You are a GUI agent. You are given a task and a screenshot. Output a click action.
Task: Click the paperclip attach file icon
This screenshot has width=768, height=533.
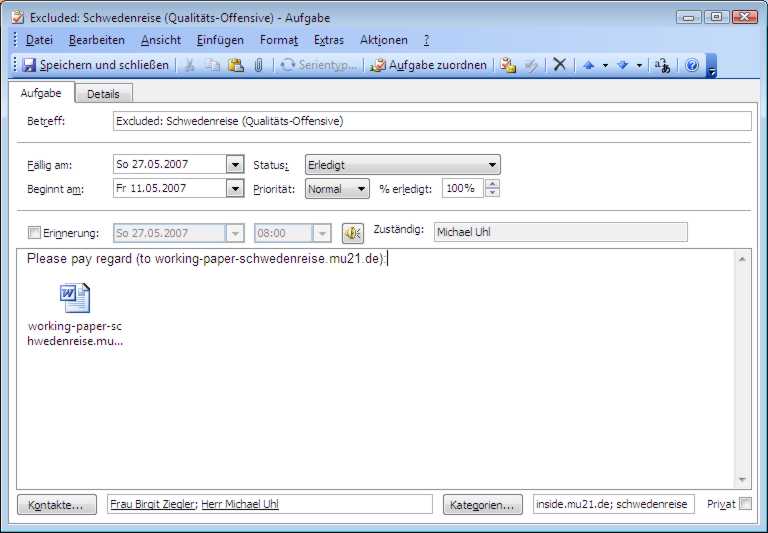point(259,65)
